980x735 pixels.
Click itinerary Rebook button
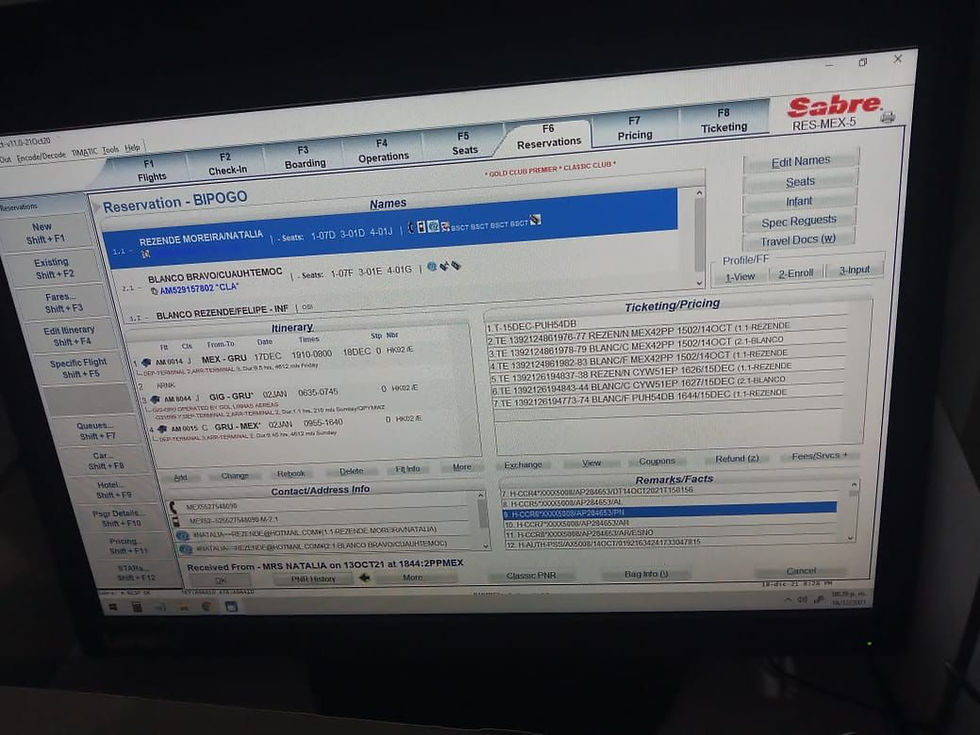(x=291, y=474)
